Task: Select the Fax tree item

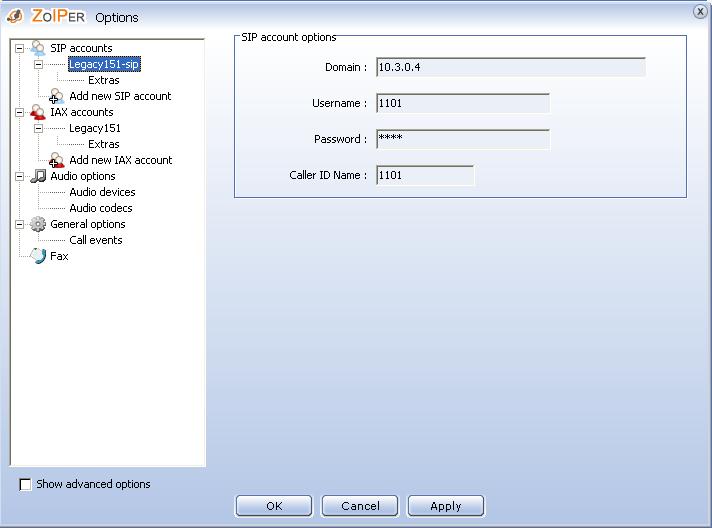Action: (59, 256)
